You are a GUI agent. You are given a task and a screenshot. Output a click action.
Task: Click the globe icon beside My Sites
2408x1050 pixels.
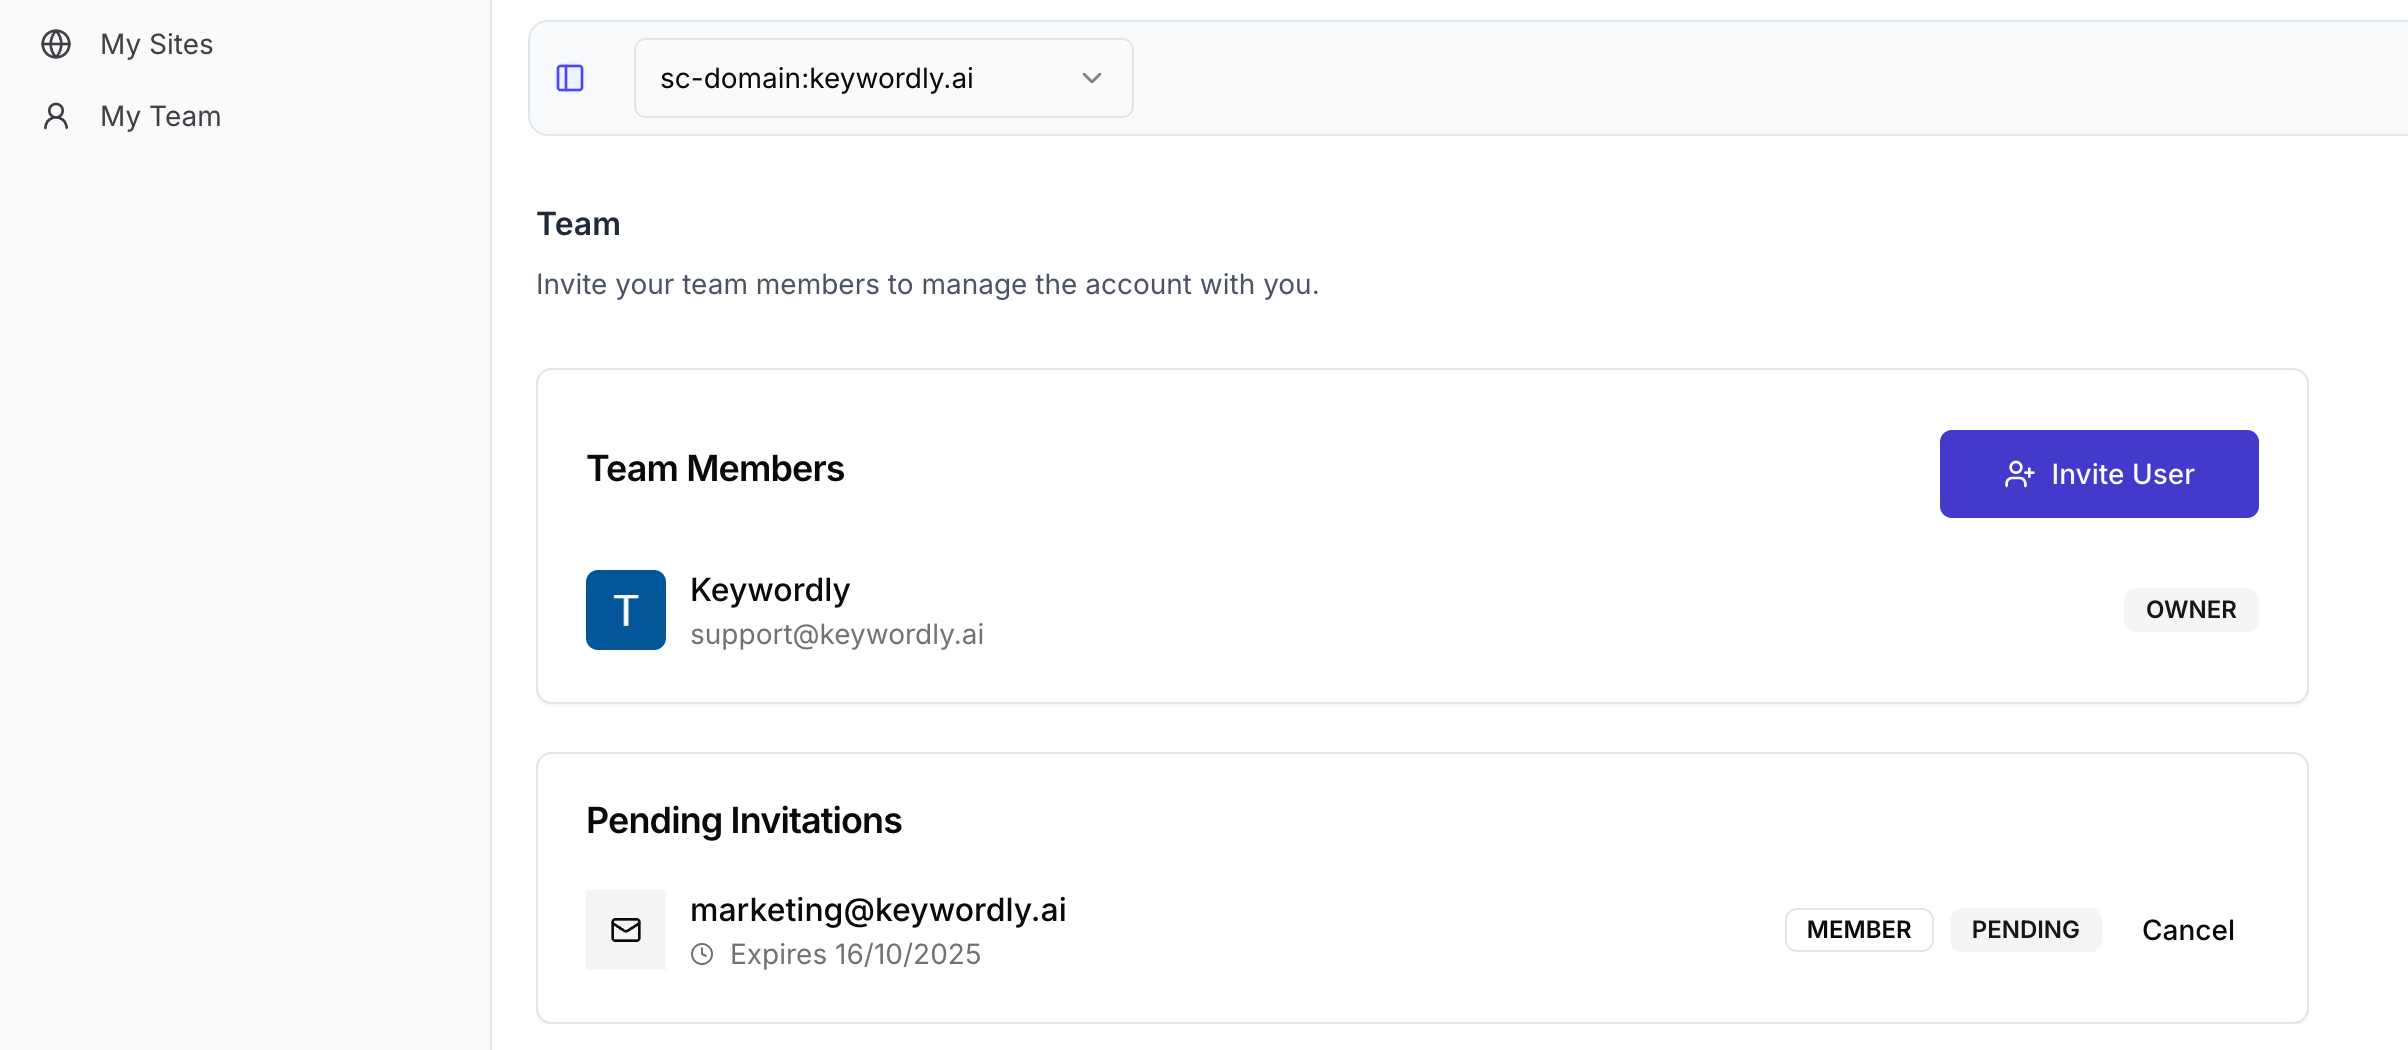[x=56, y=44]
